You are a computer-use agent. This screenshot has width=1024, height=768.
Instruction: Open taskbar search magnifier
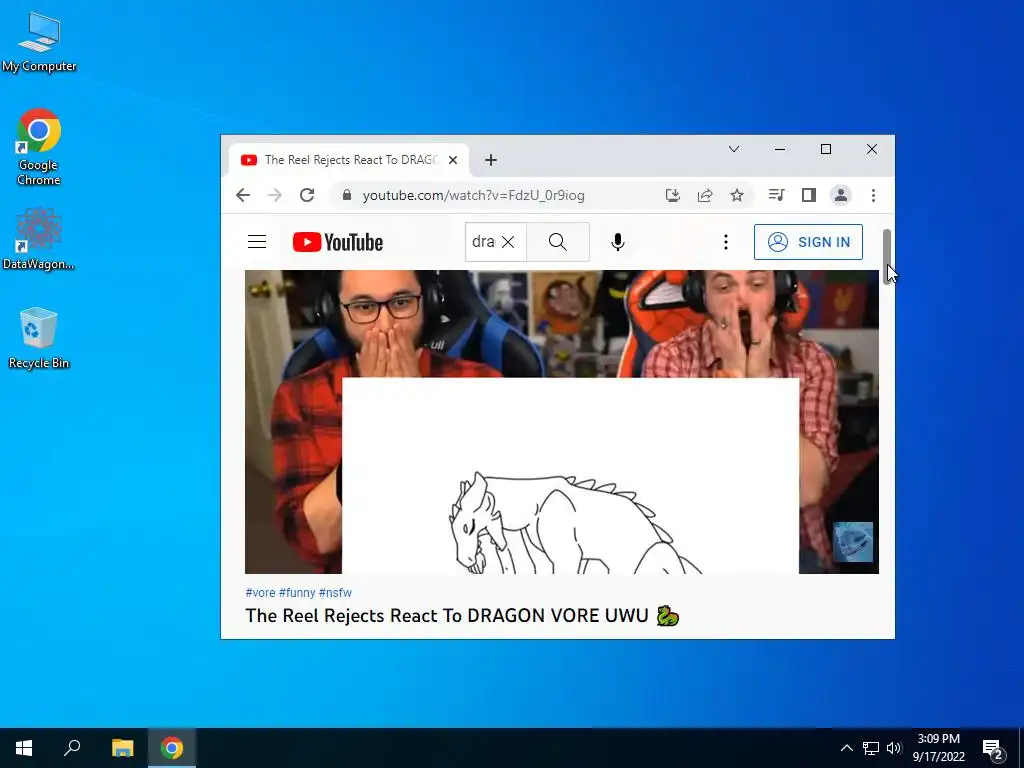72,748
